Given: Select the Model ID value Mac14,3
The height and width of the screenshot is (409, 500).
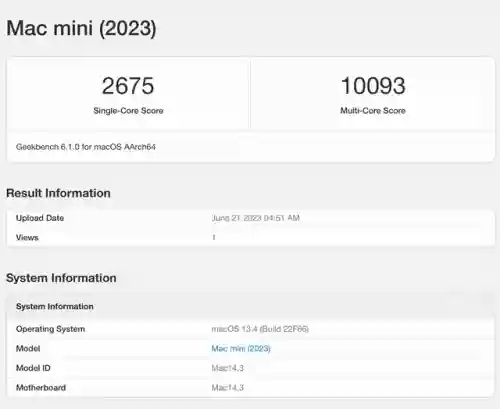Looking at the screenshot, I should pos(228,368).
